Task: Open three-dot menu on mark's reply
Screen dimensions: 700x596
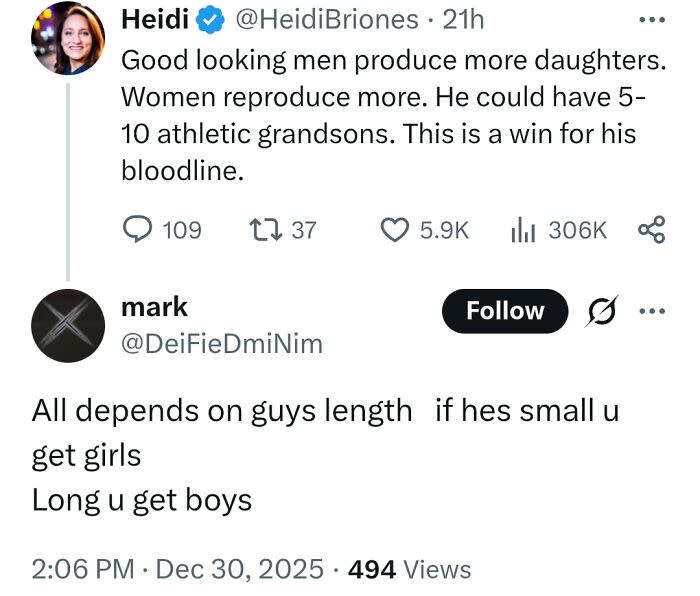Action: 651,310
